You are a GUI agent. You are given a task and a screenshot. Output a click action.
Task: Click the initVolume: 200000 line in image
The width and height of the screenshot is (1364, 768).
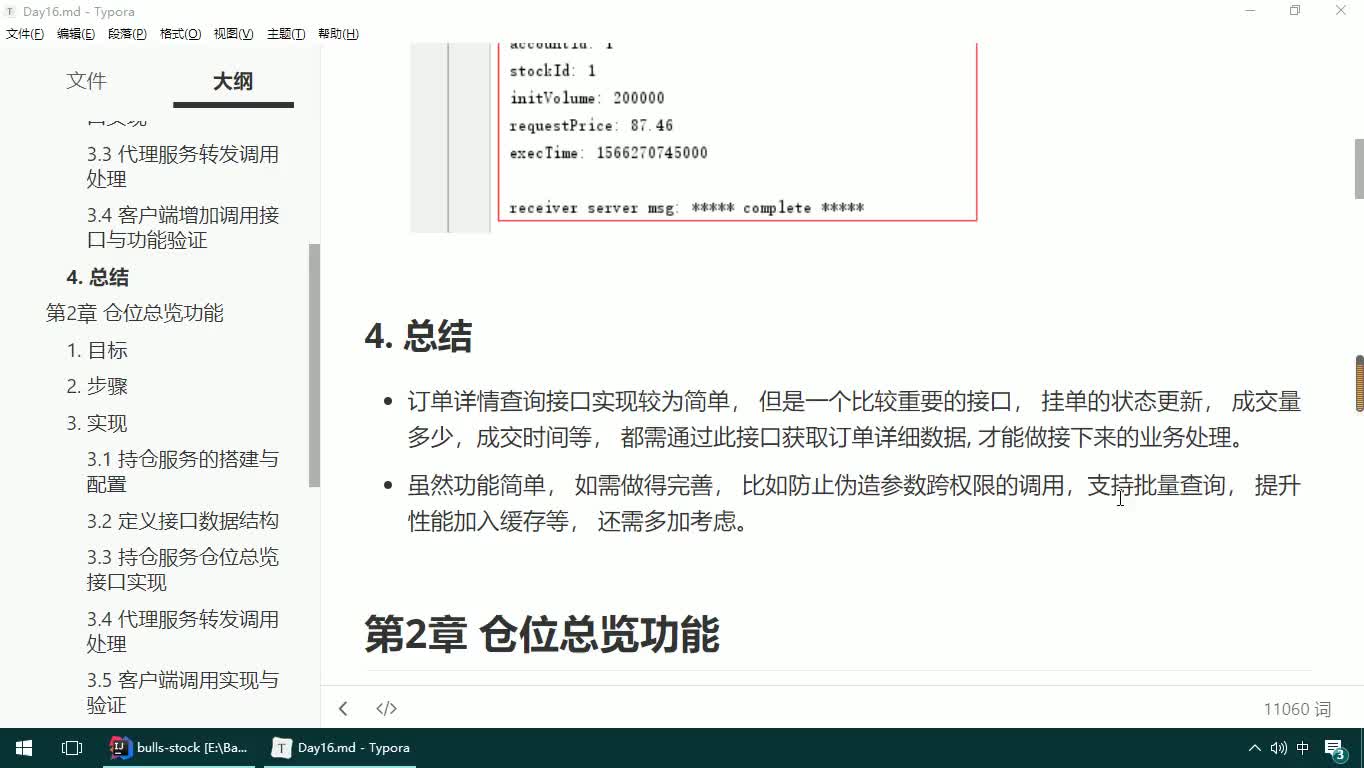click(x=587, y=98)
